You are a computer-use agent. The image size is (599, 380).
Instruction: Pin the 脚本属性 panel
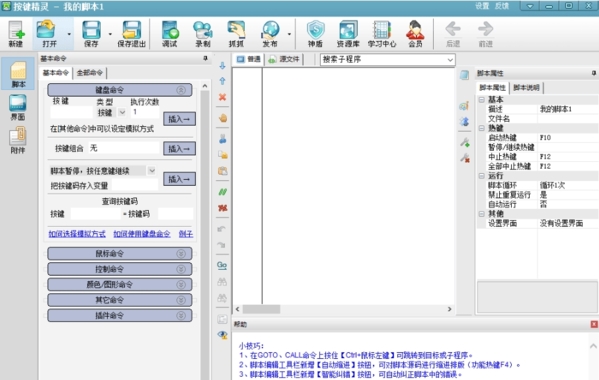point(594,73)
